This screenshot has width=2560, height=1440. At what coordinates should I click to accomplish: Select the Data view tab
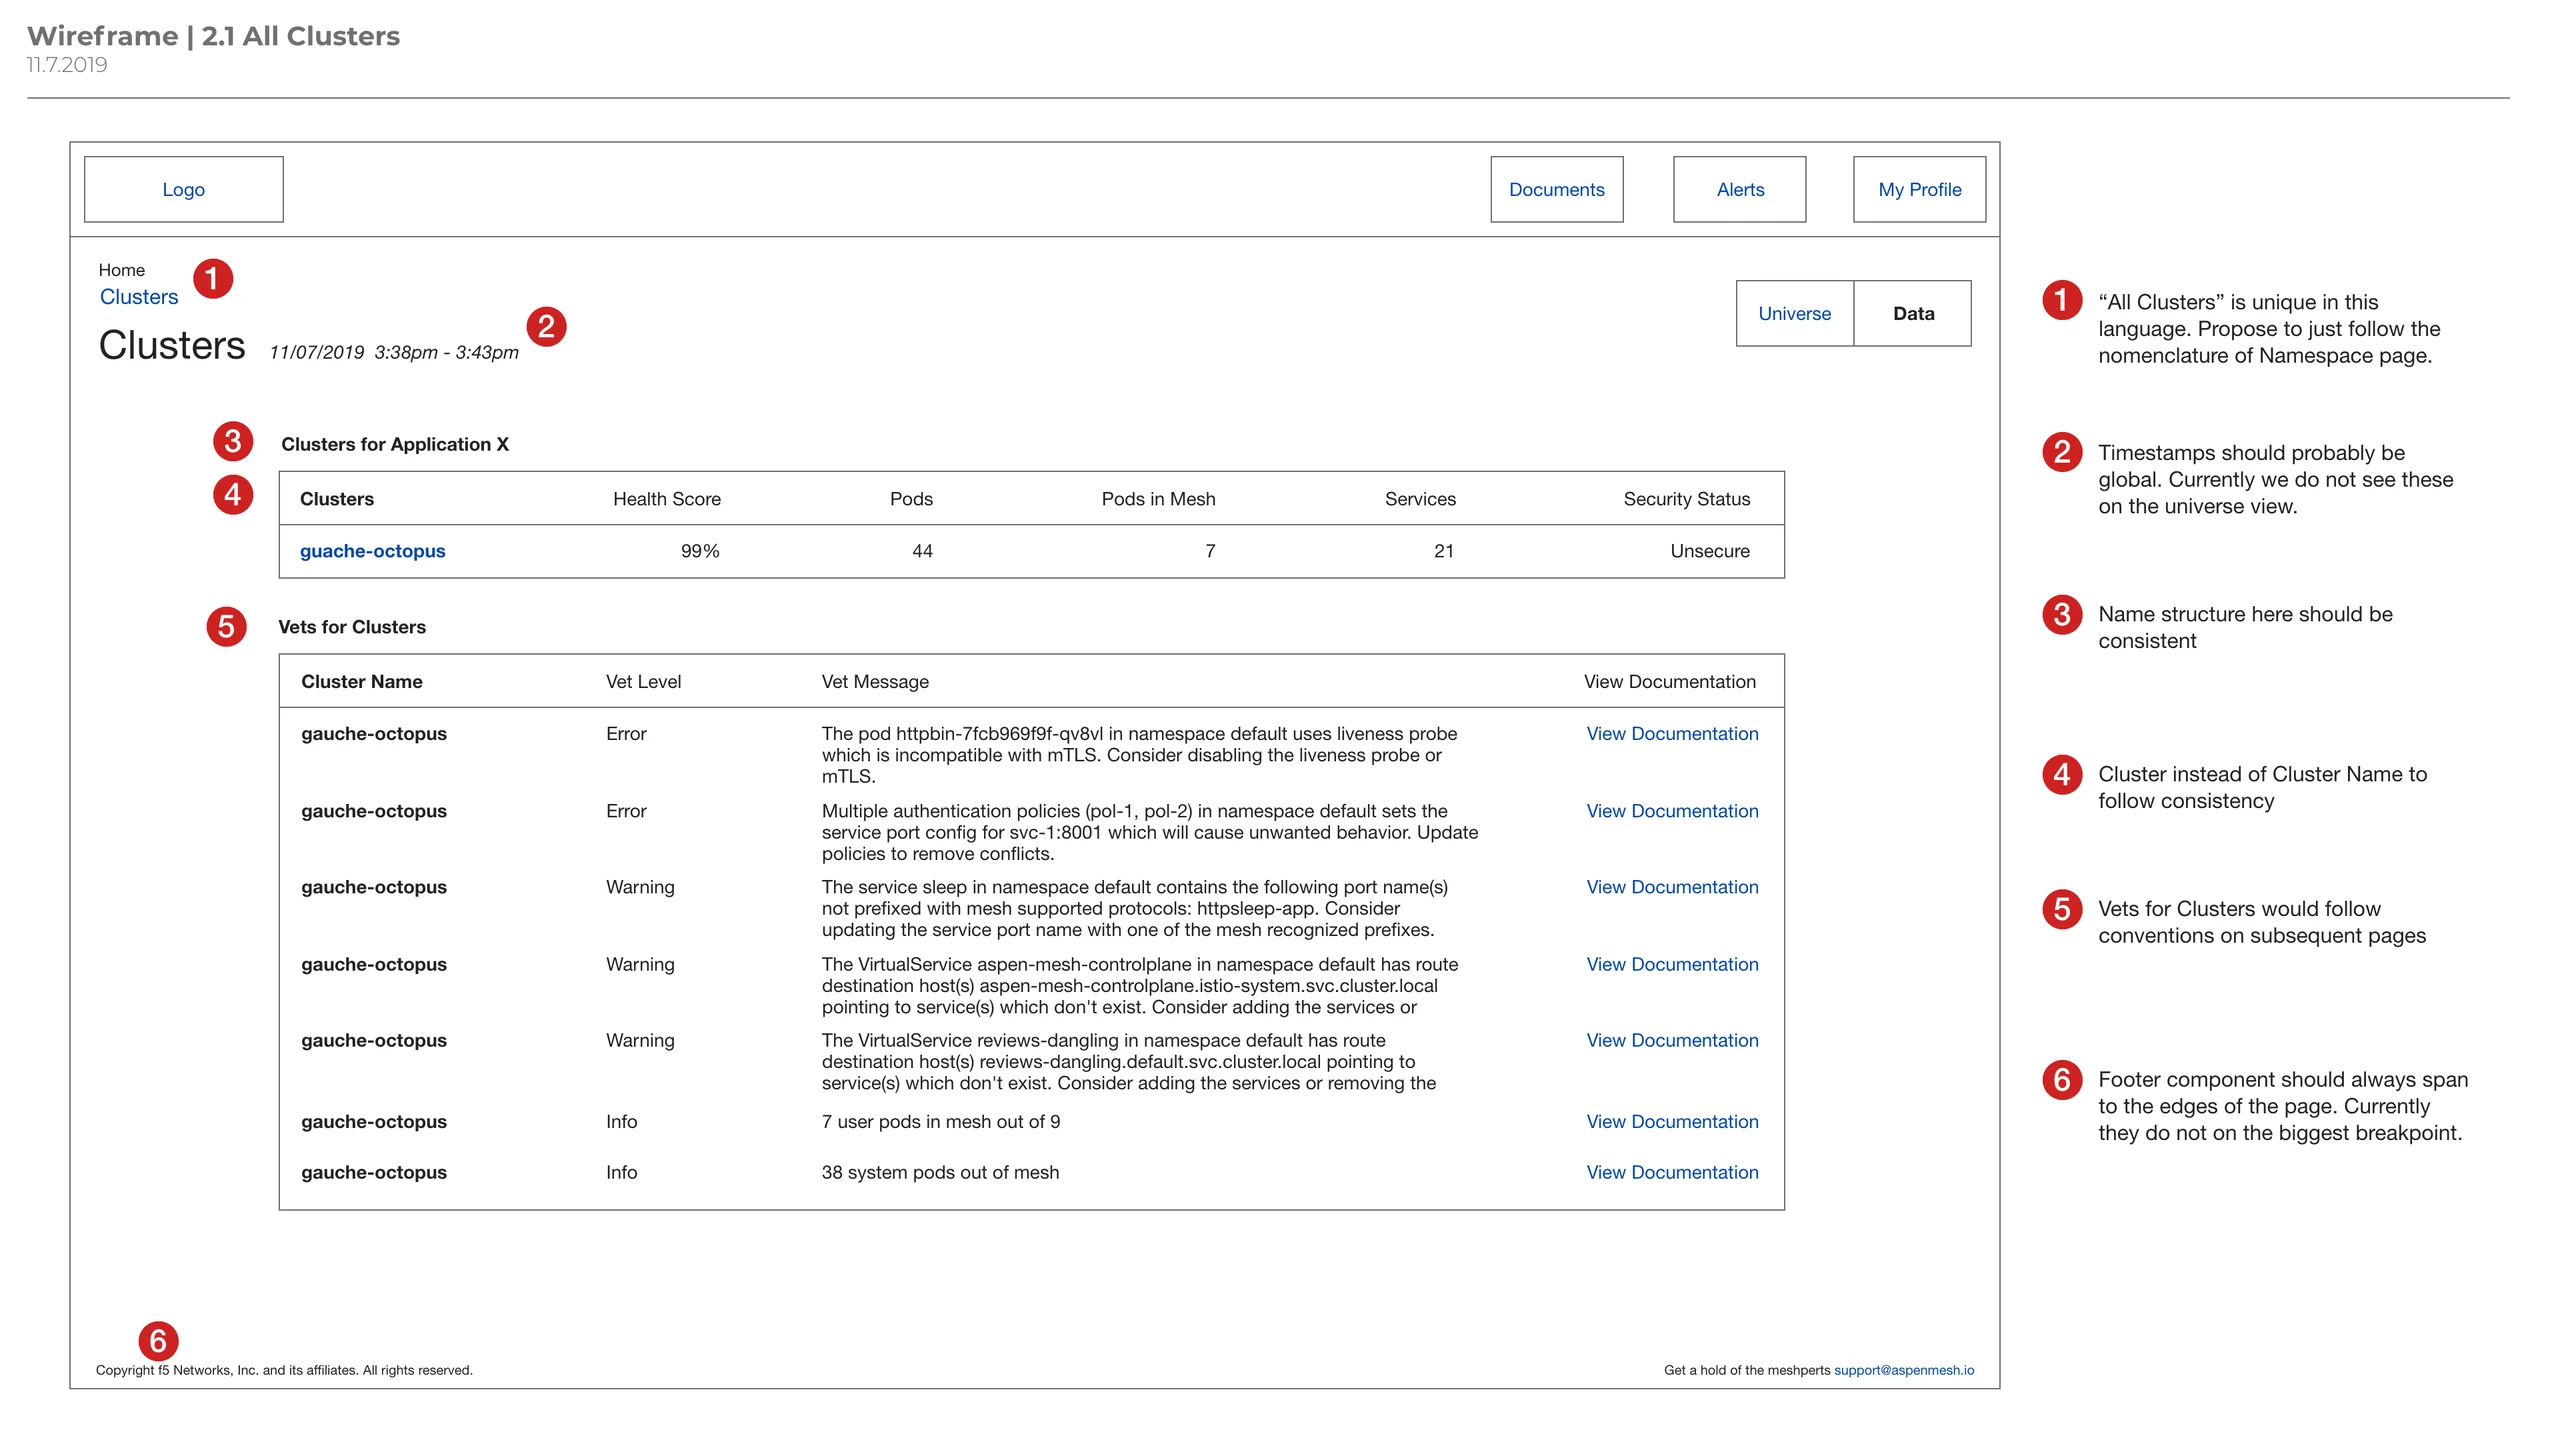[x=1912, y=313]
